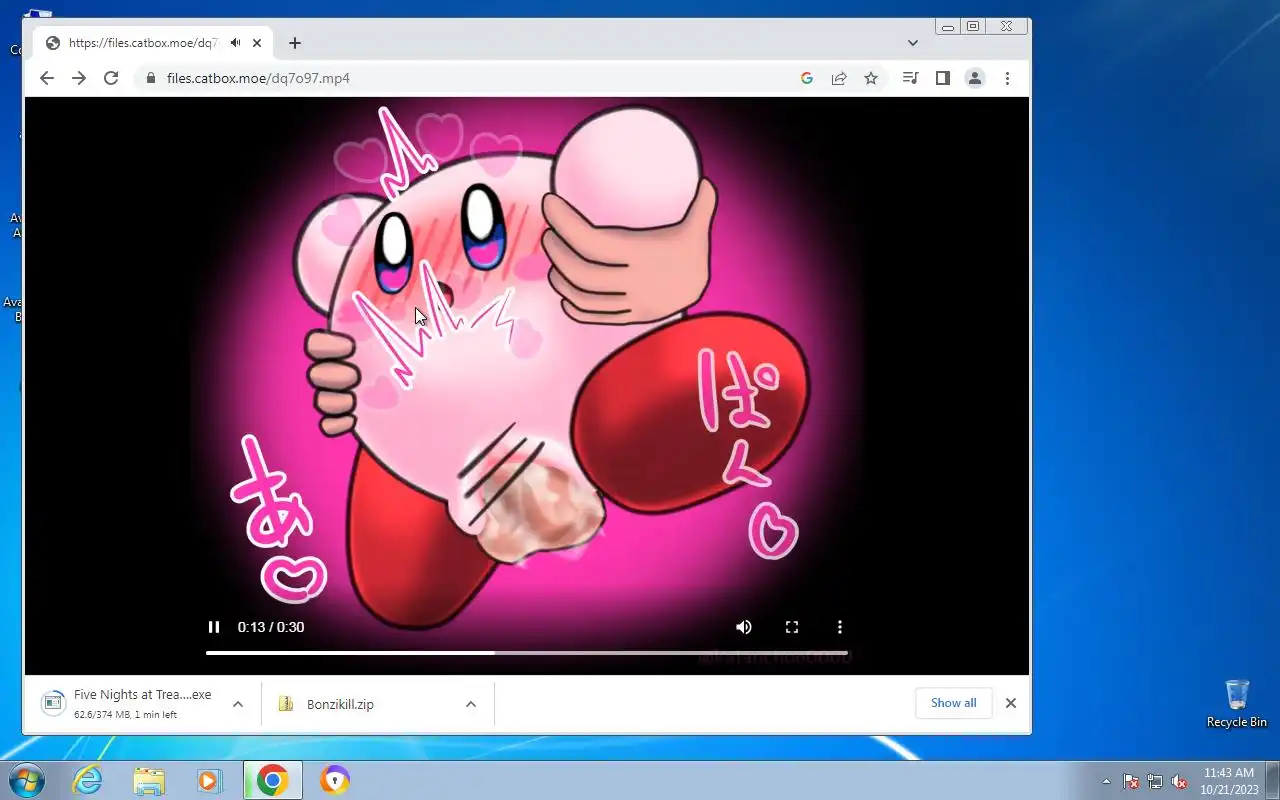
Task: Open the orange browser icon in the taskbar
Action: [334, 780]
